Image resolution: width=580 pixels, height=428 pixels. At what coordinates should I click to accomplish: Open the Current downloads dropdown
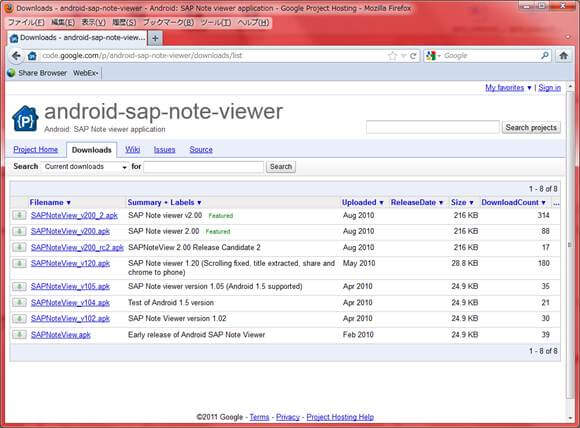point(85,167)
